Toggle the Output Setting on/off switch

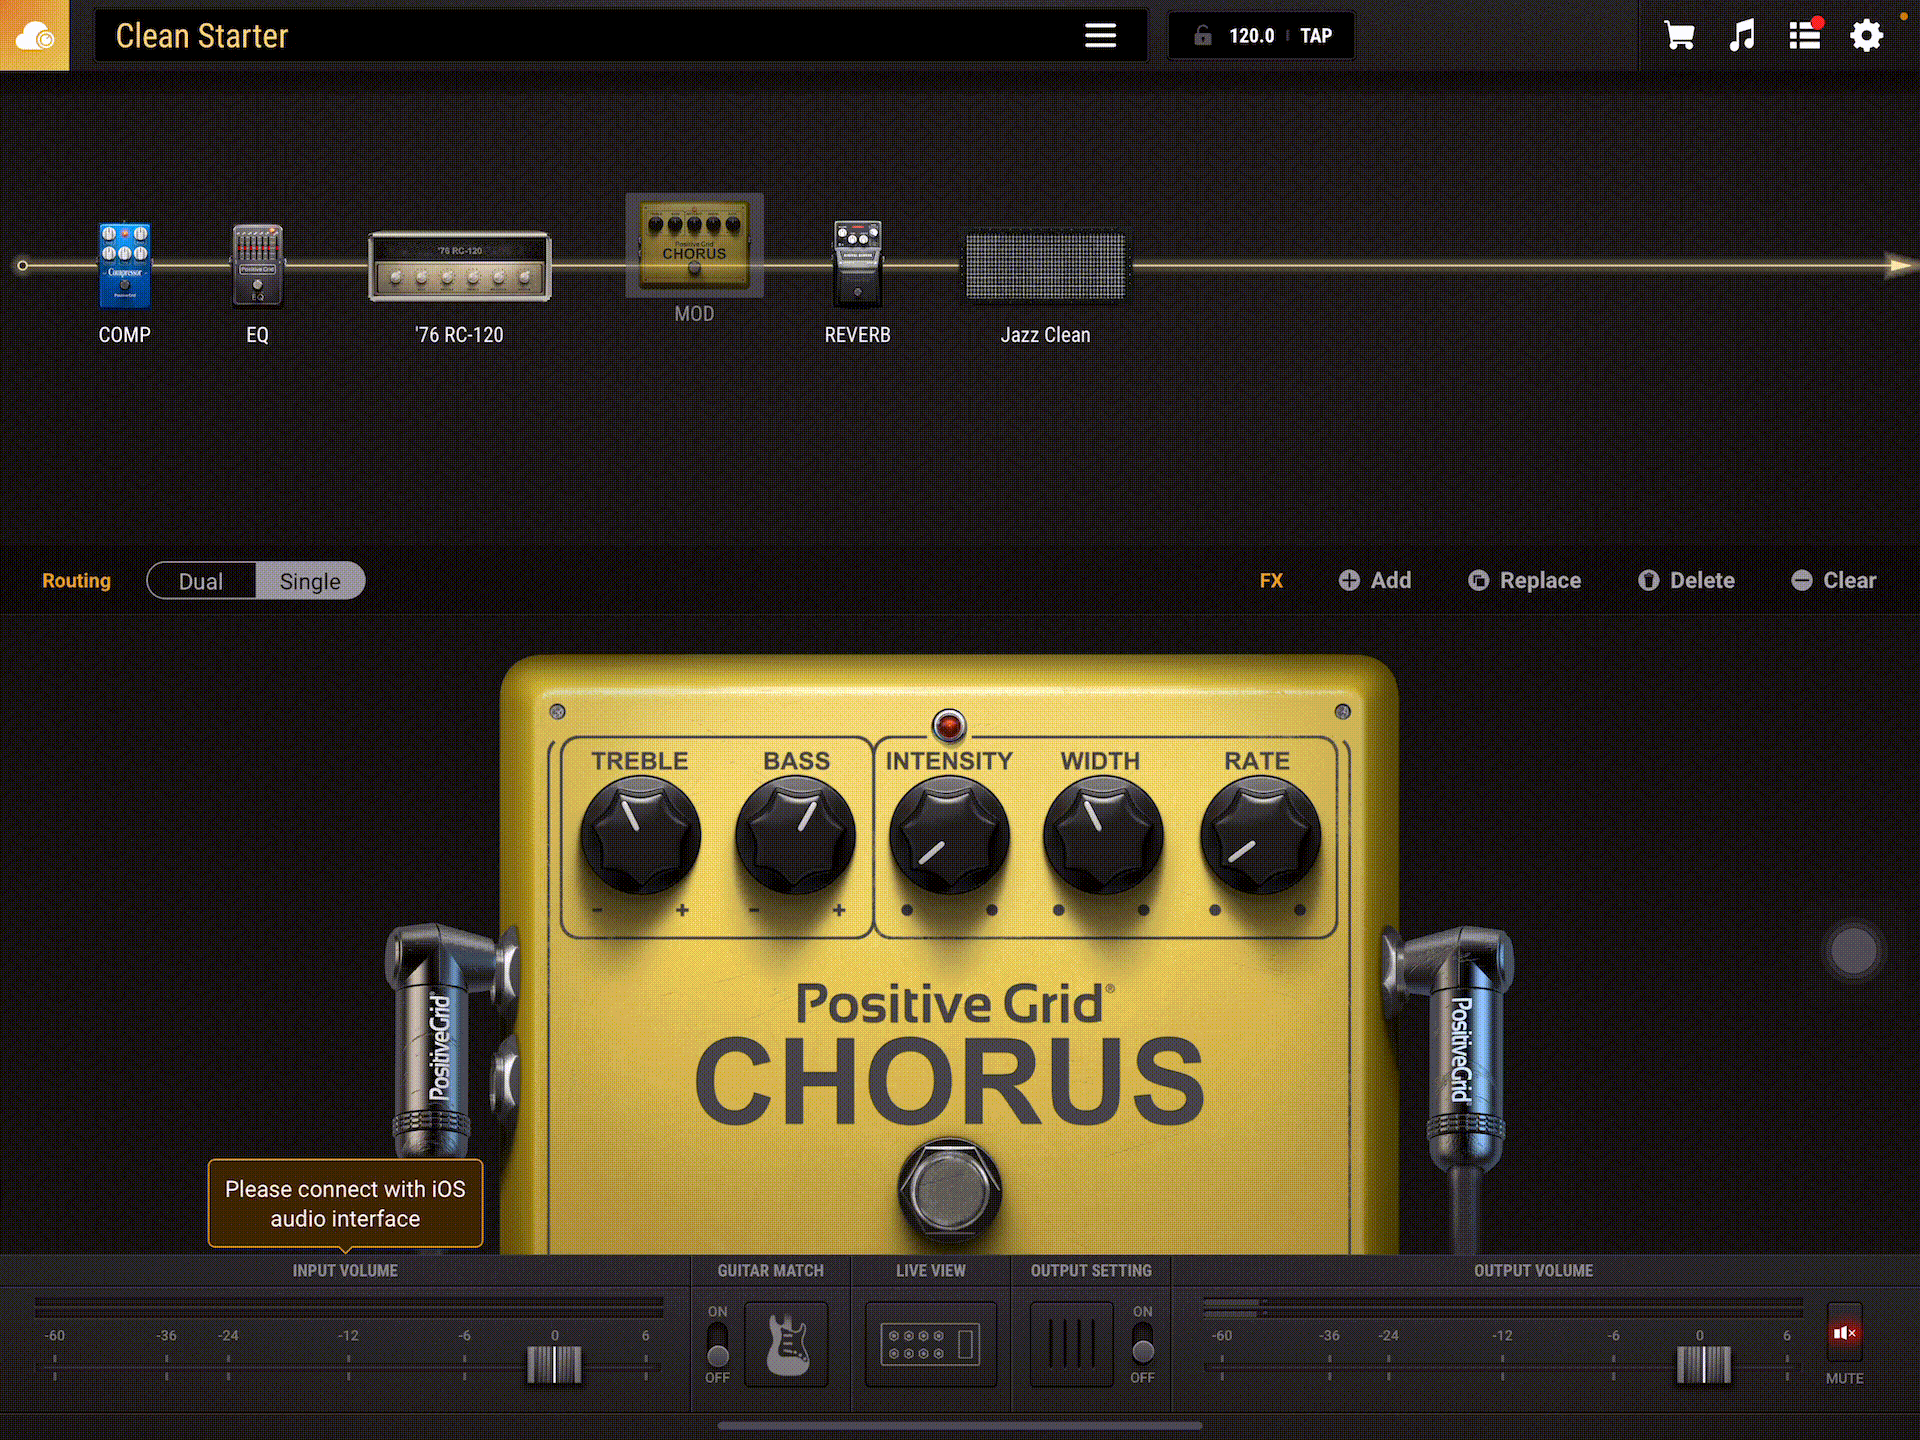[x=1143, y=1344]
